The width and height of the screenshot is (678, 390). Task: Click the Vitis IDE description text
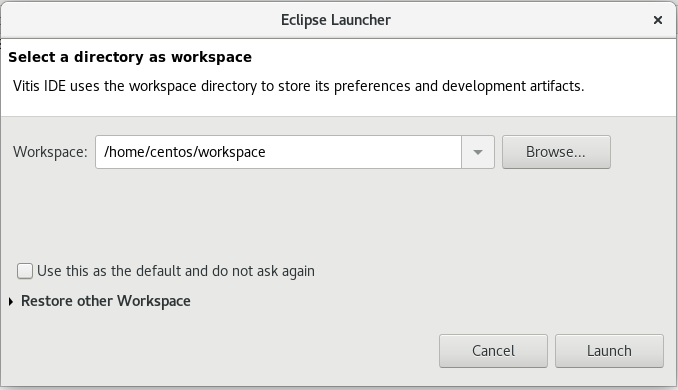pyautogui.click(x=298, y=86)
